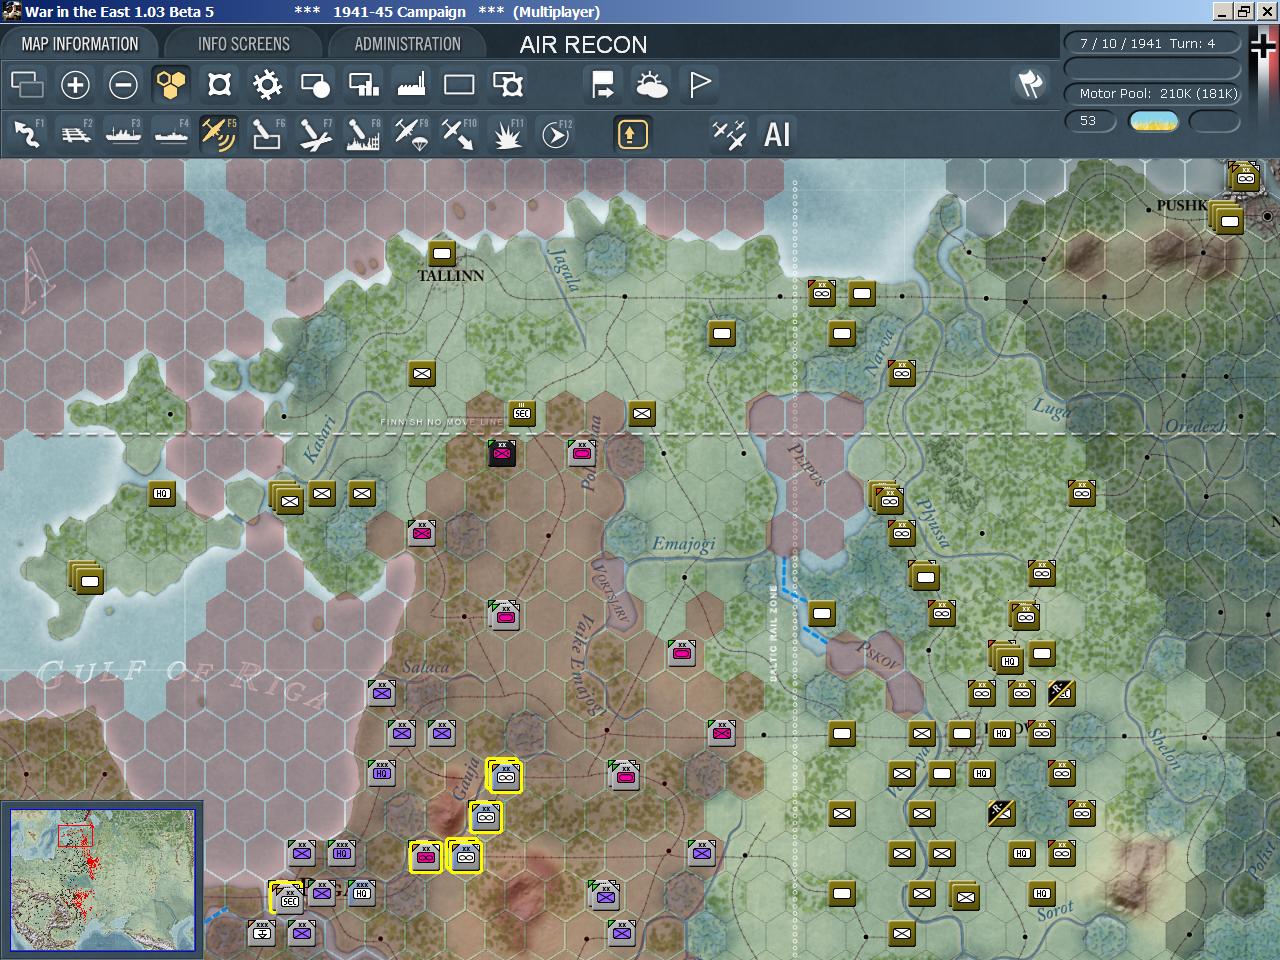Select the unit counter at Tallinn
Image resolution: width=1280 pixels, height=960 pixels.
[442, 253]
